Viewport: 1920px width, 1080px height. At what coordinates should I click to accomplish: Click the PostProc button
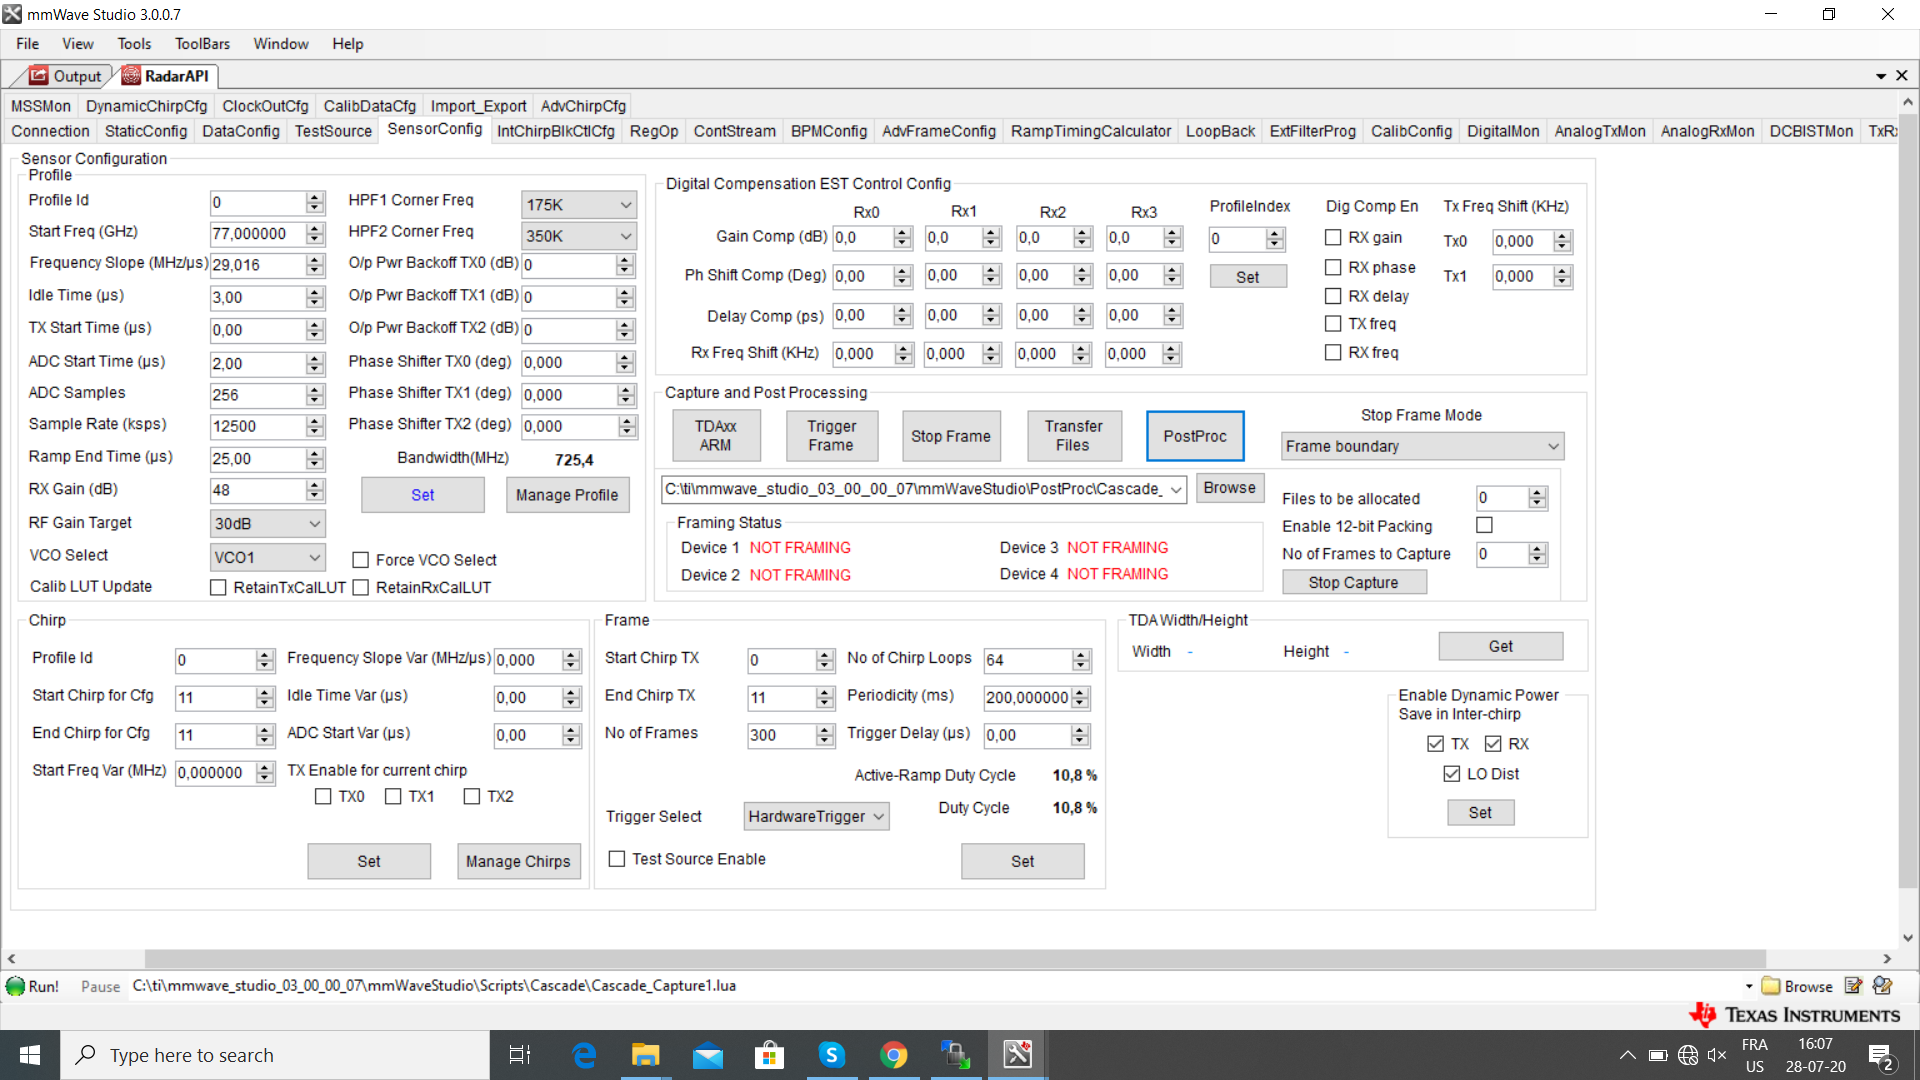click(x=1195, y=435)
